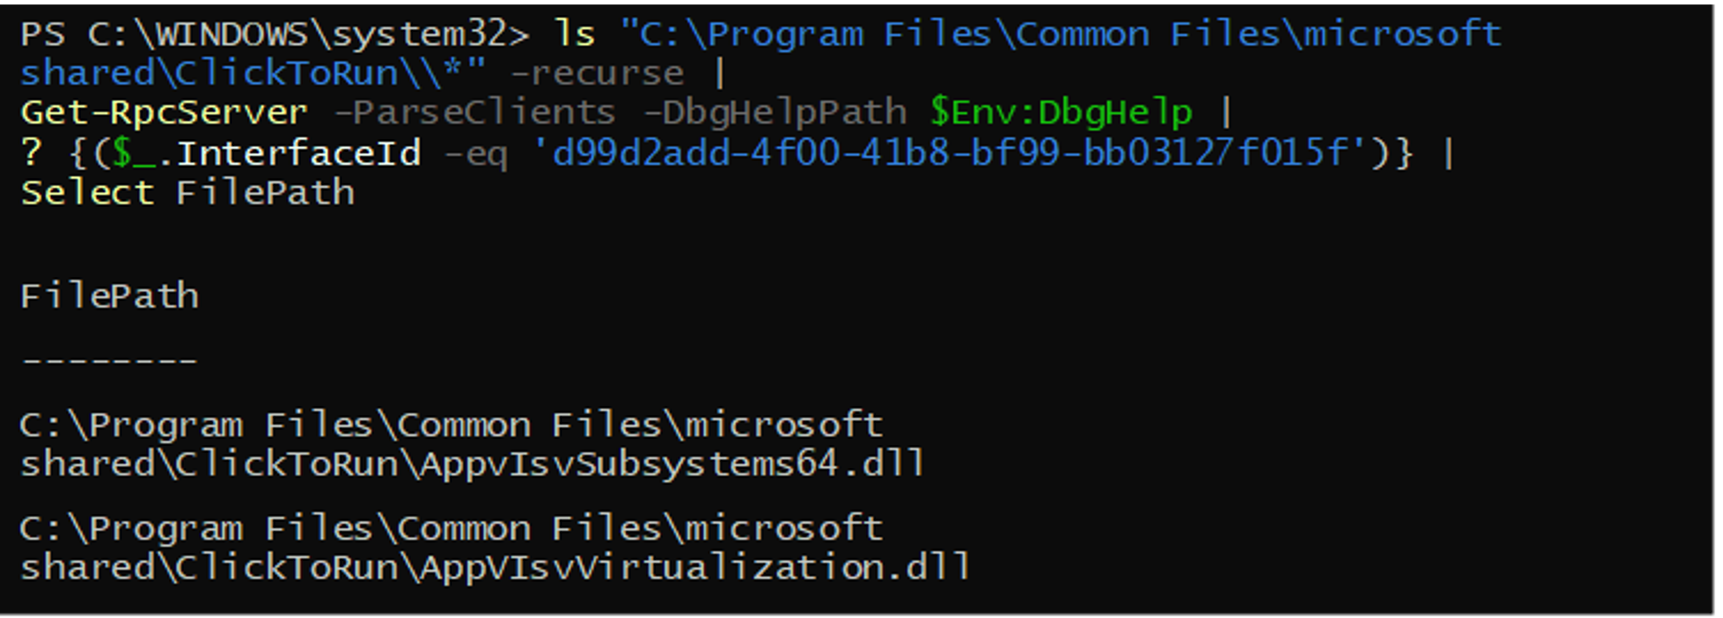Click the pipe symbol after -recurse

click(720, 73)
